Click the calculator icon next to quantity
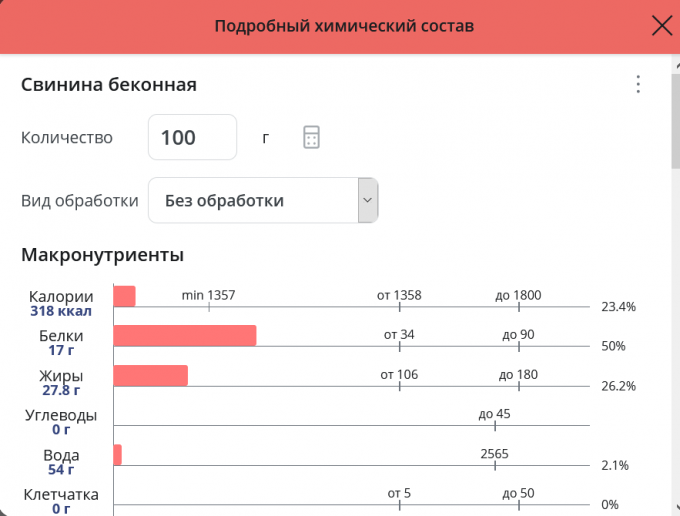This screenshot has height=516, width=680. pyautogui.click(x=311, y=138)
